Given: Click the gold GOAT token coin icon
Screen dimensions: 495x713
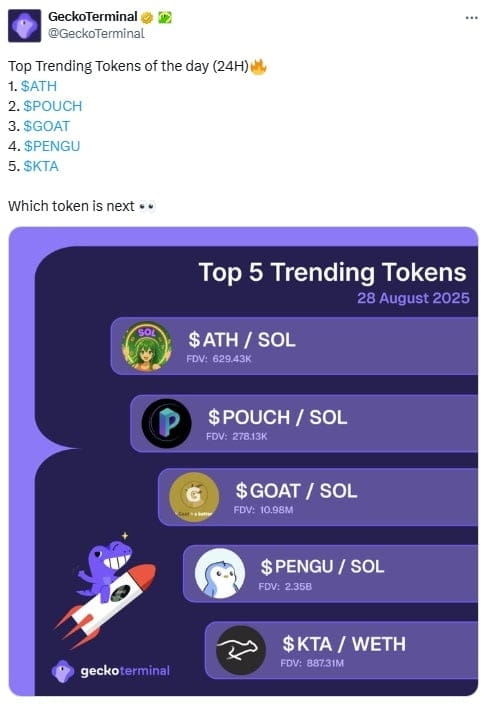Looking at the screenshot, I should 194,497.
